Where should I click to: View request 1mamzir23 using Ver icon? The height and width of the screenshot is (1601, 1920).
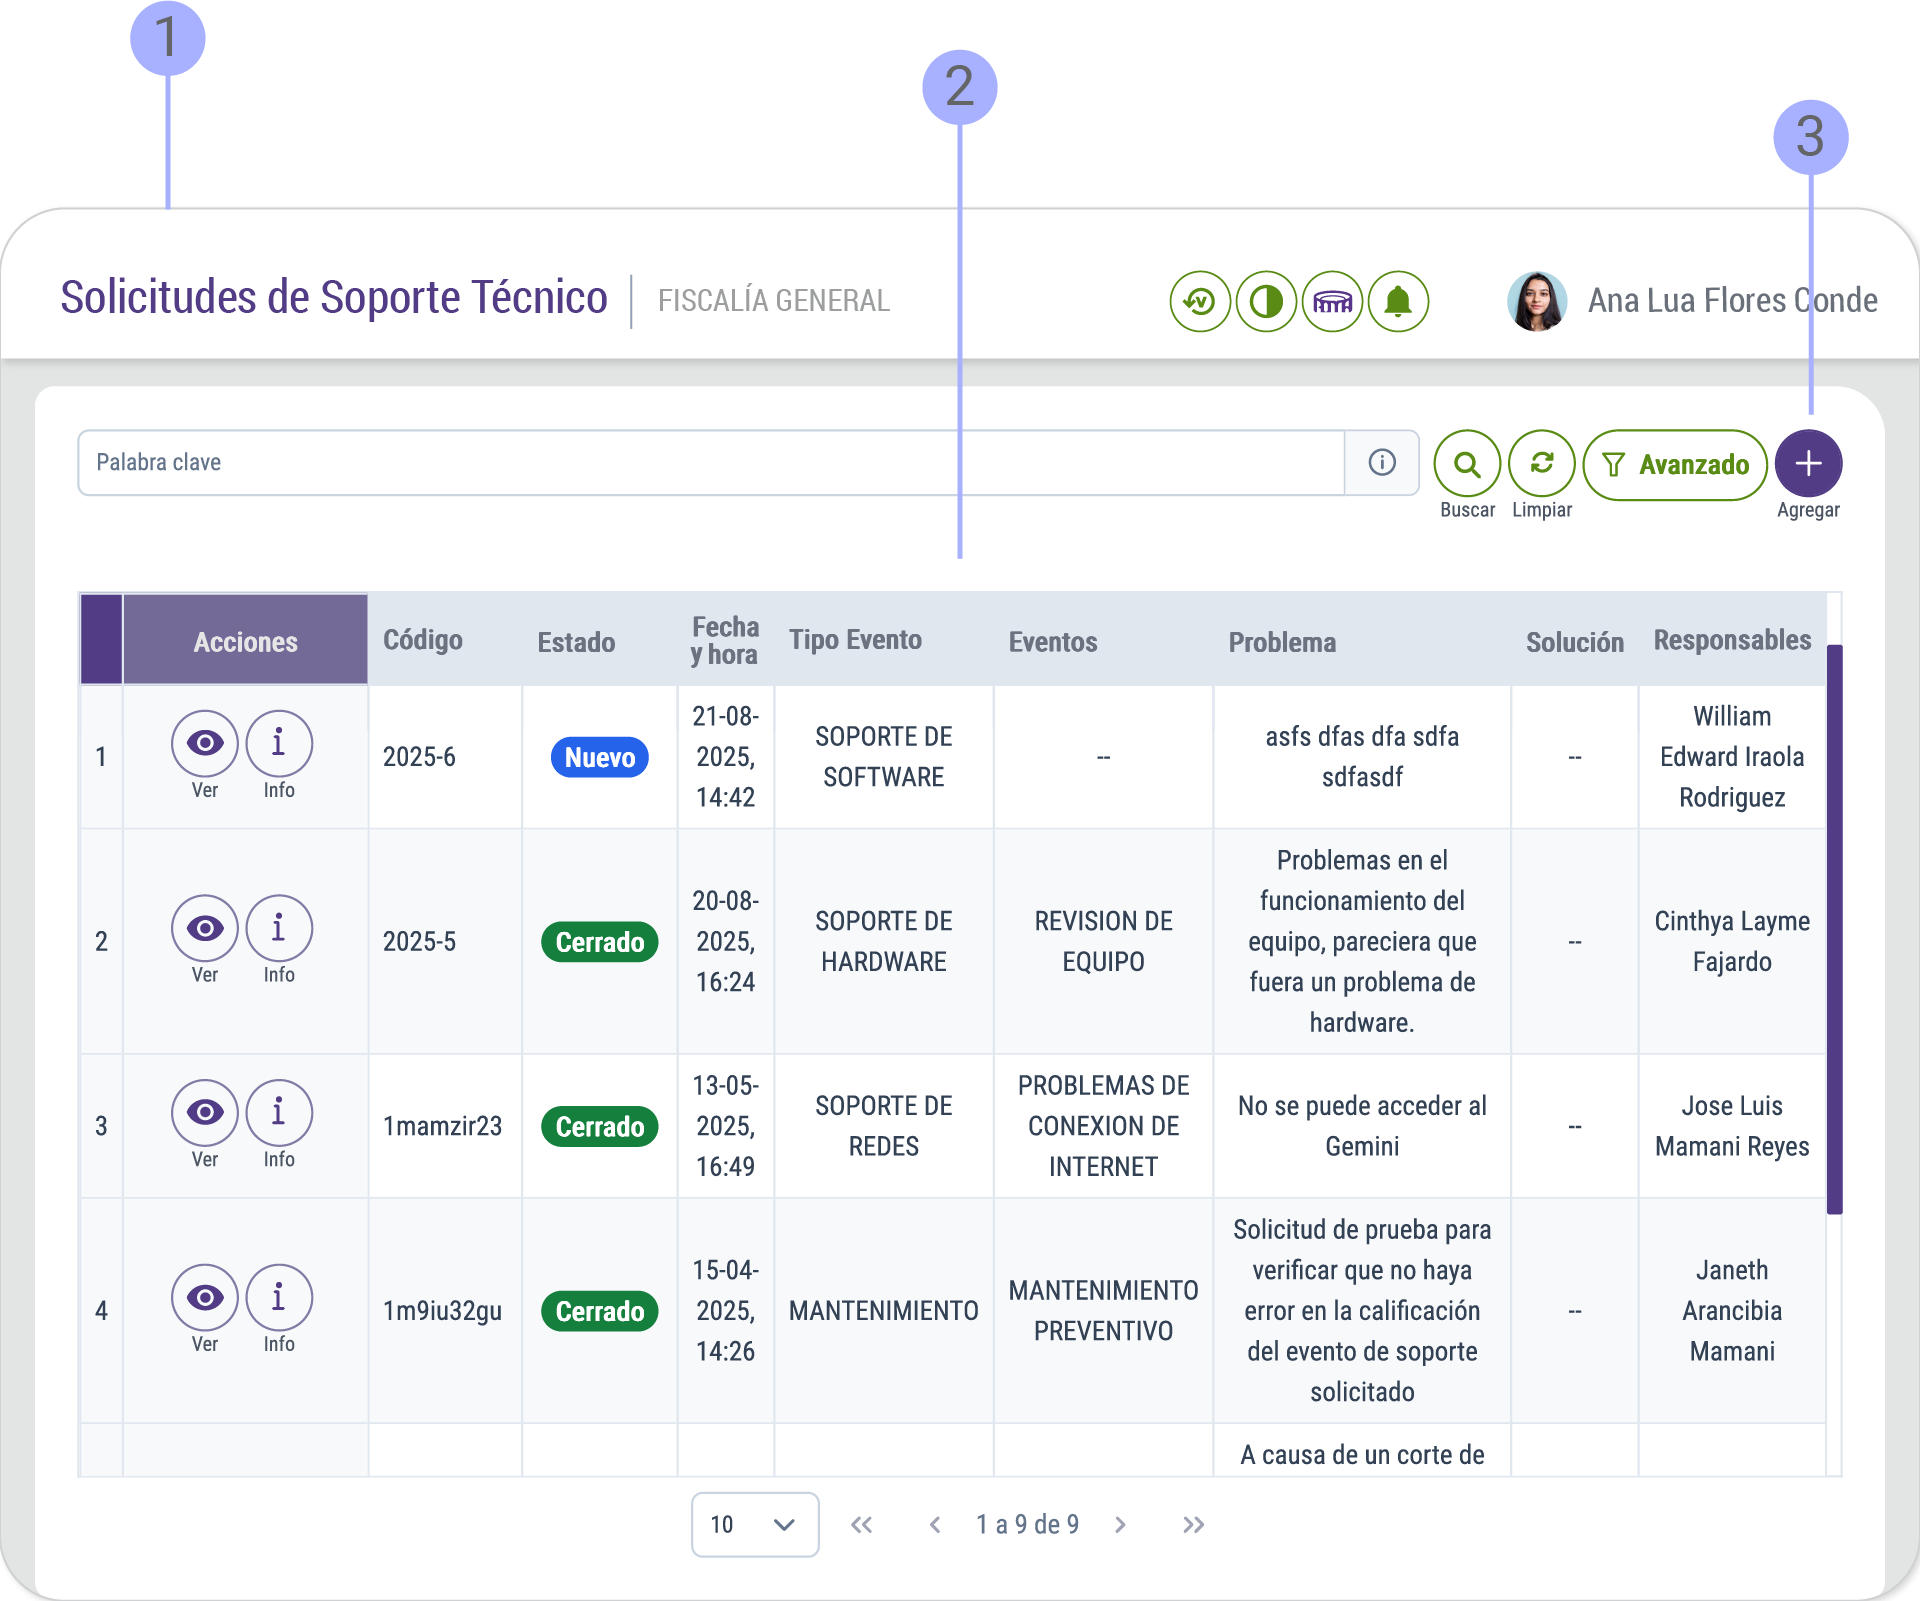click(x=205, y=1113)
